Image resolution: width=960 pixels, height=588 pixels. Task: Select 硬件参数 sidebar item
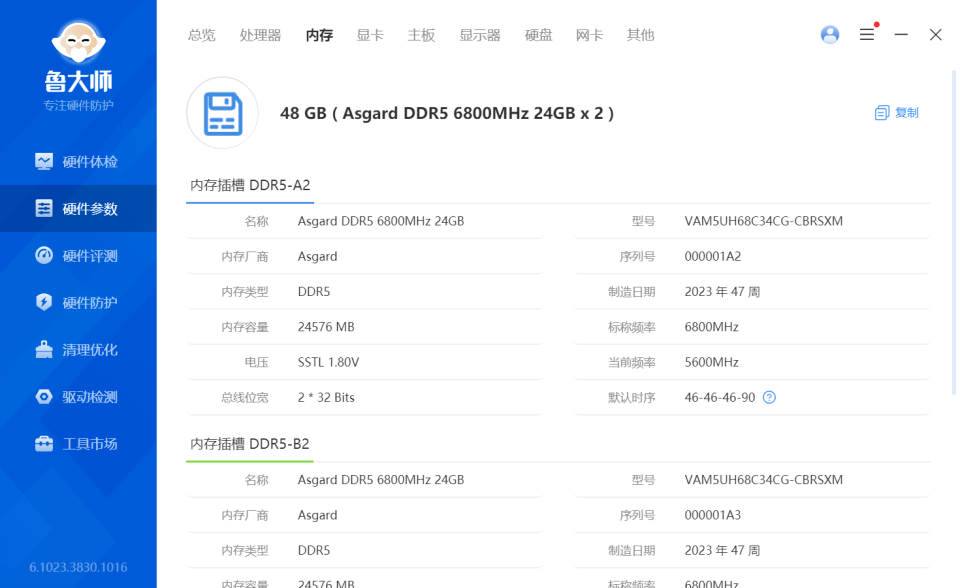coord(78,209)
